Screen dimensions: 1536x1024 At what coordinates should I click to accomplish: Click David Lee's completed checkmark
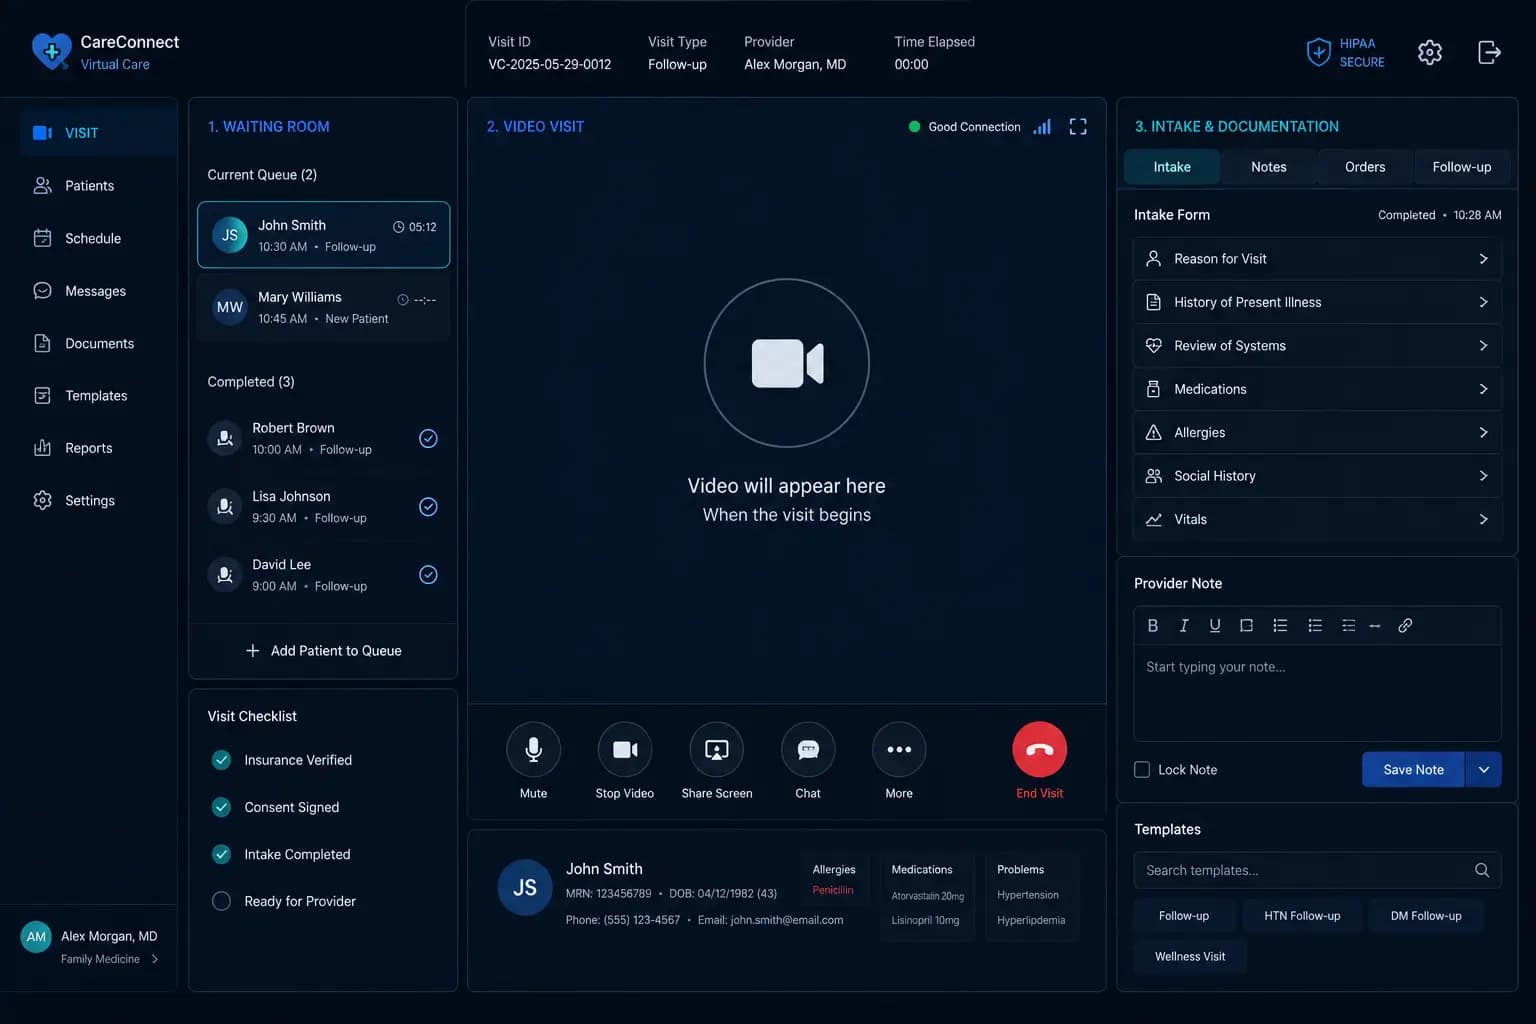tap(428, 574)
